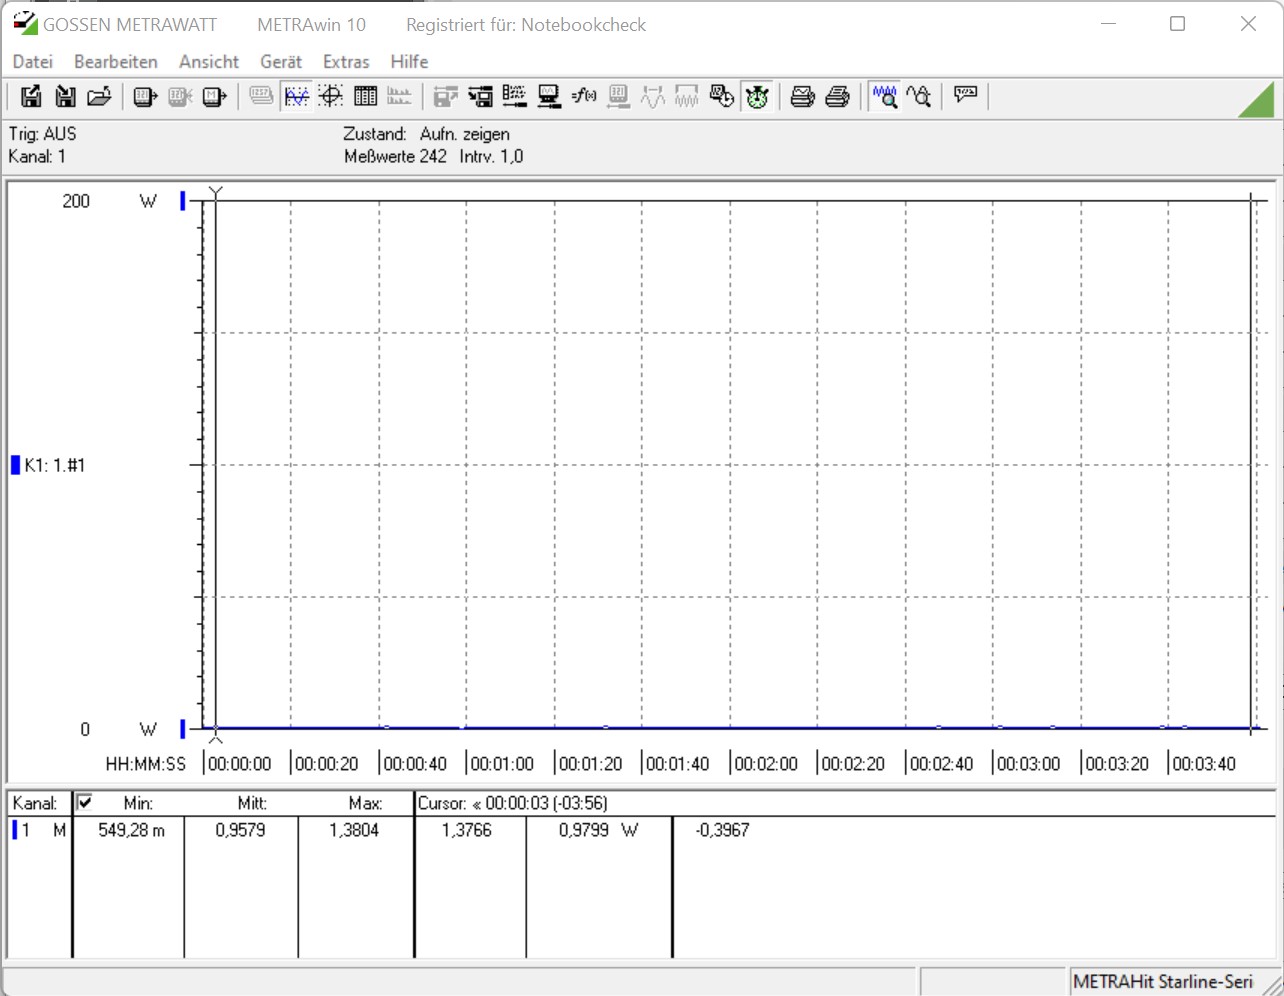Click the curve search magnifier icon
Image resolution: width=1284 pixels, height=996 pixels.
click(919, 96)
